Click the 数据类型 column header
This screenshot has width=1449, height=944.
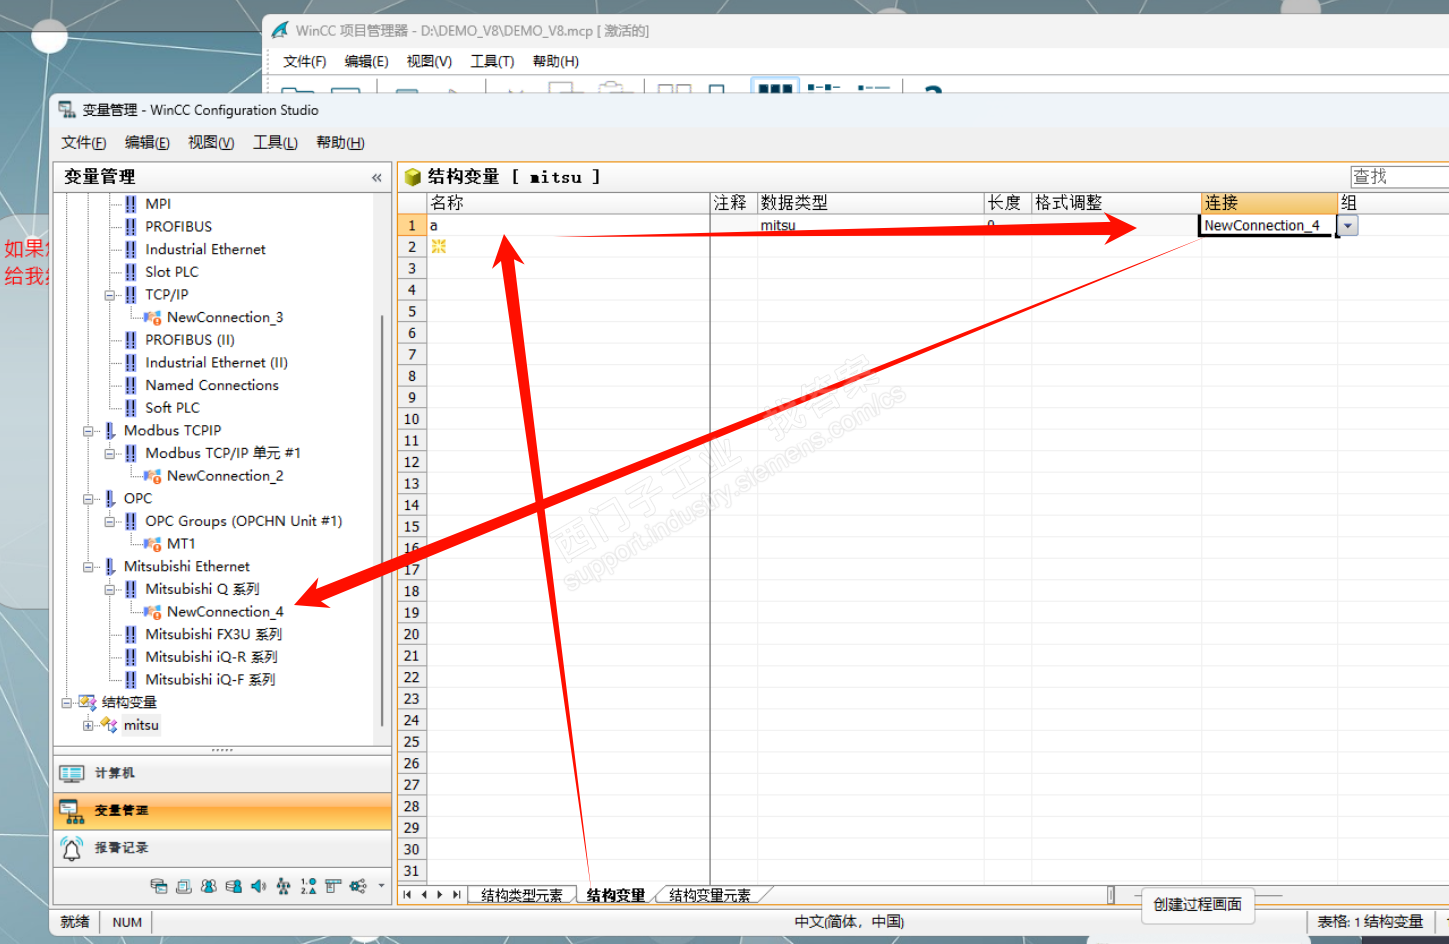tap(870, 203)
